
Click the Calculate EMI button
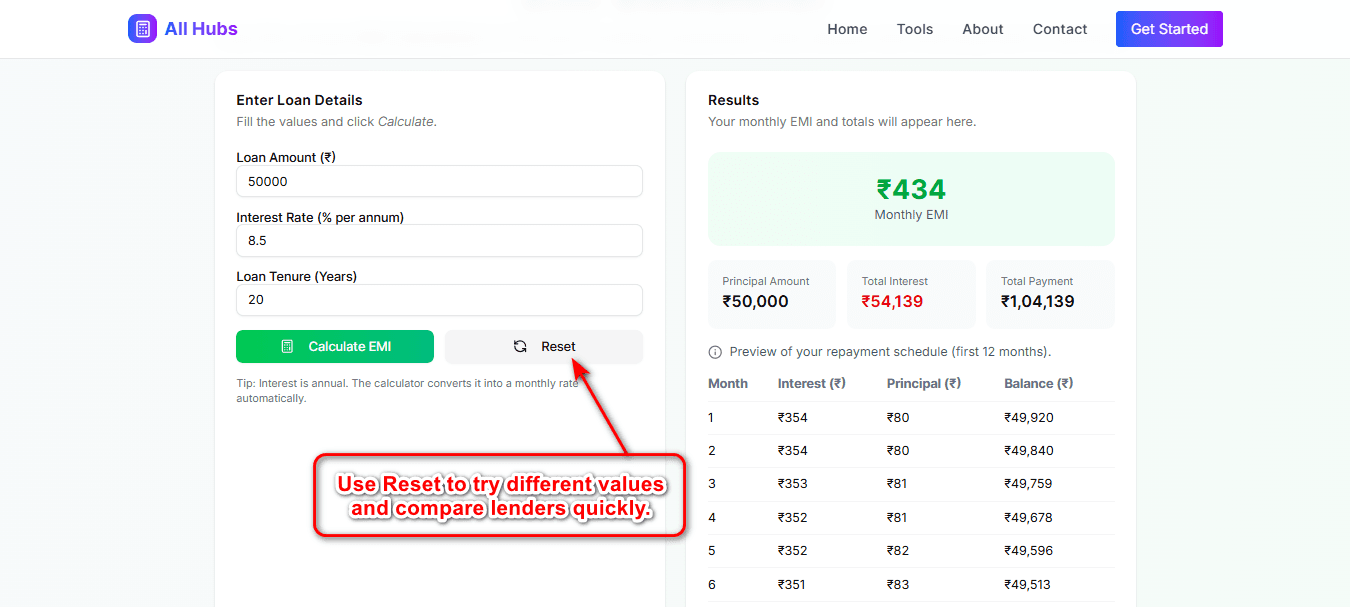335,347
